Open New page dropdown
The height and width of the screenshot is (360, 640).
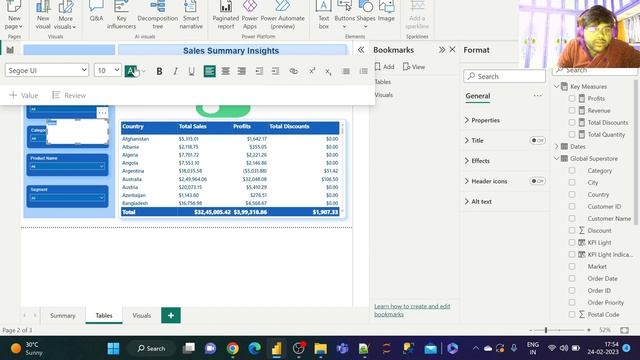click(x=14, y=15)
